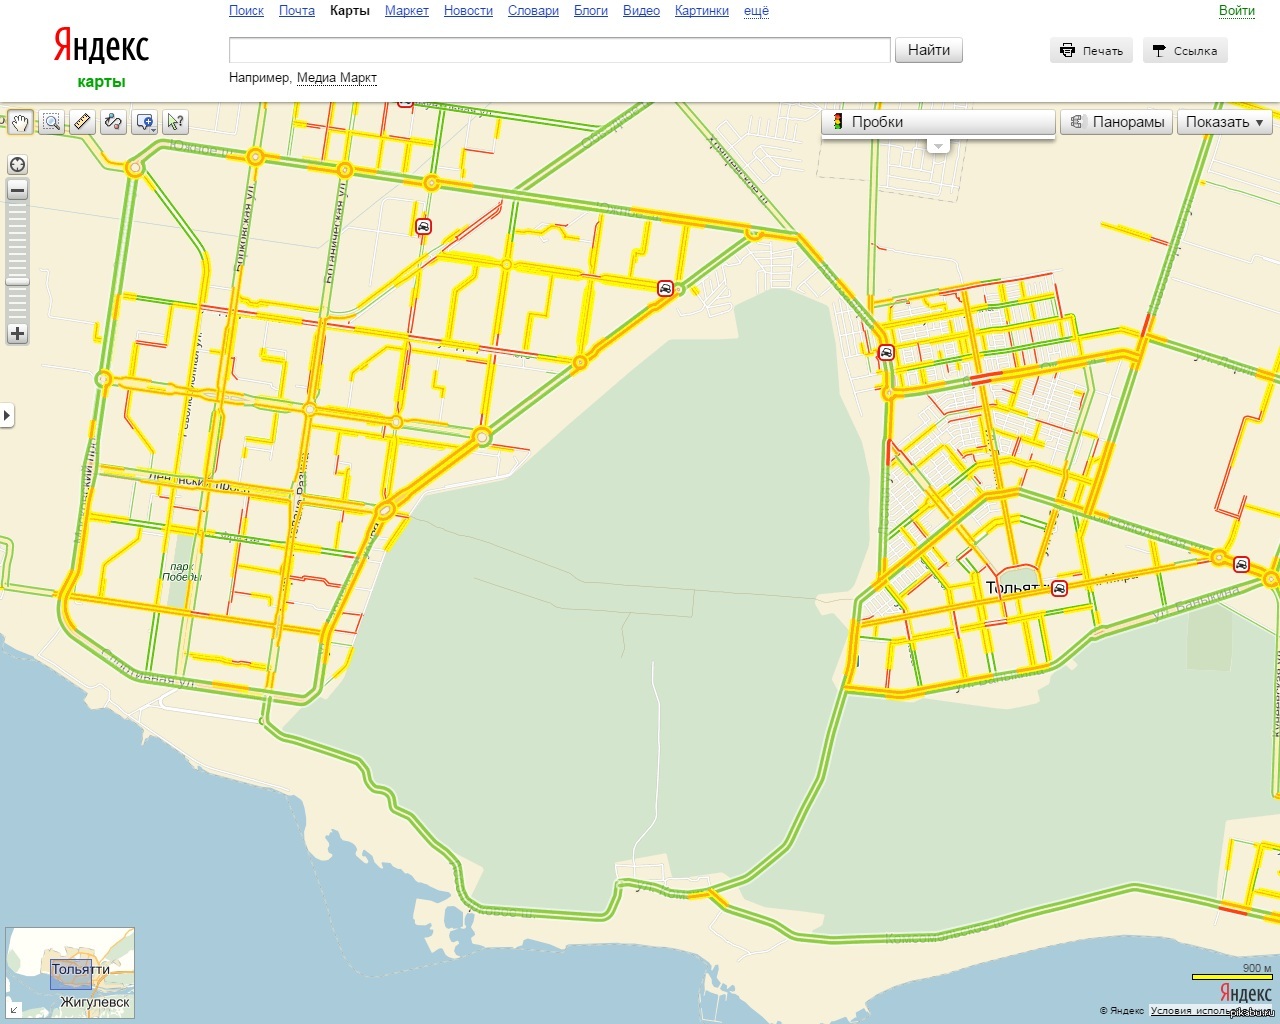1280x1024 pixels.
Task: Collapse the overview minimap via corner arrow
Action: 14,1010
